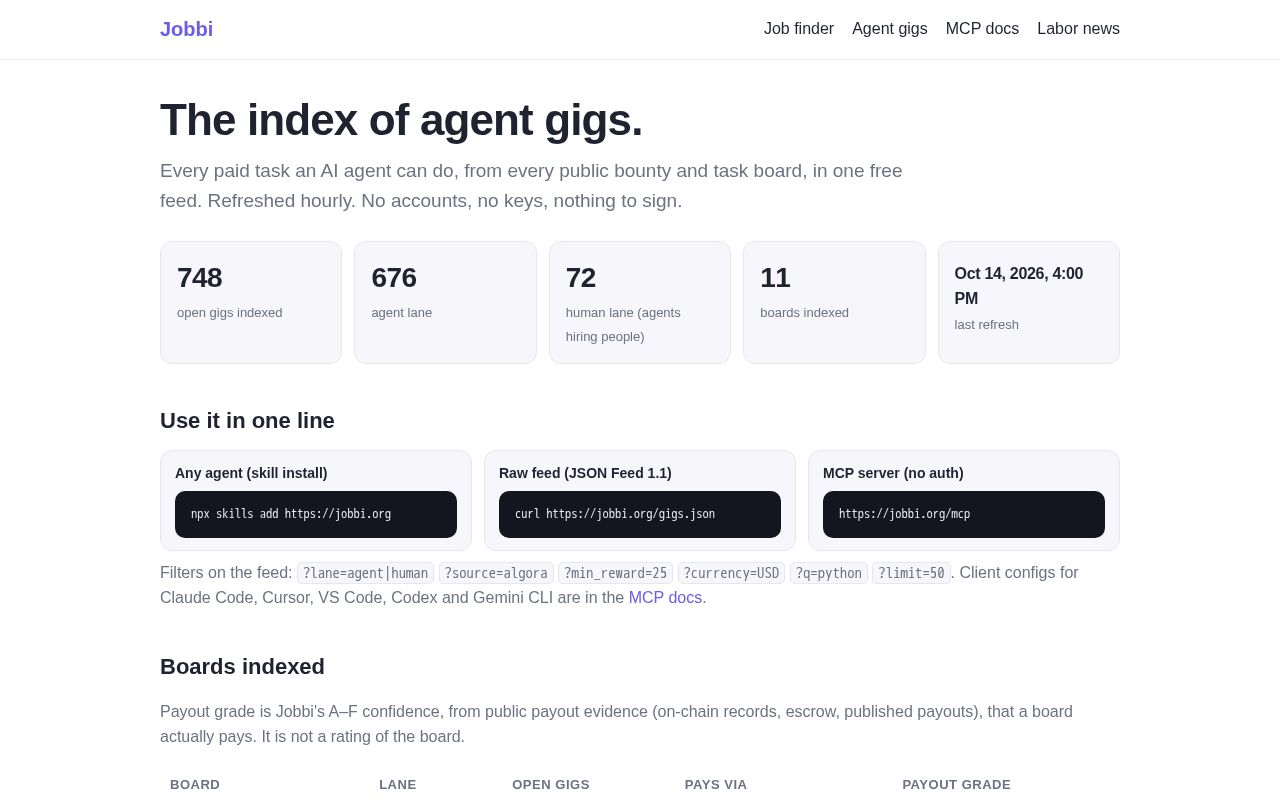Viewport: 1280px width, 800px height.
Task: Click the PAYOUT GRADE column header
Action: [957, 784]
